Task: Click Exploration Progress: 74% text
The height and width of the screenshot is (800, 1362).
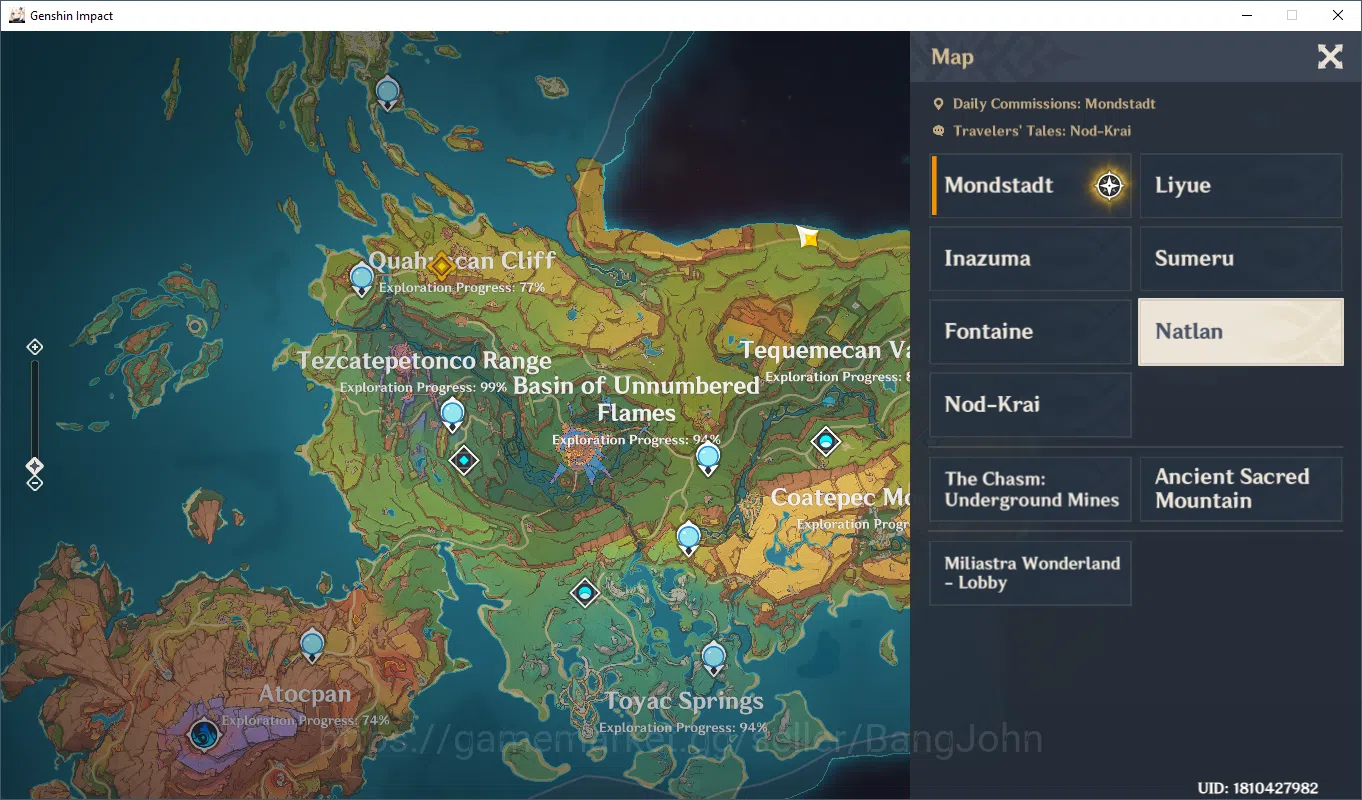Action: [306, 720]
